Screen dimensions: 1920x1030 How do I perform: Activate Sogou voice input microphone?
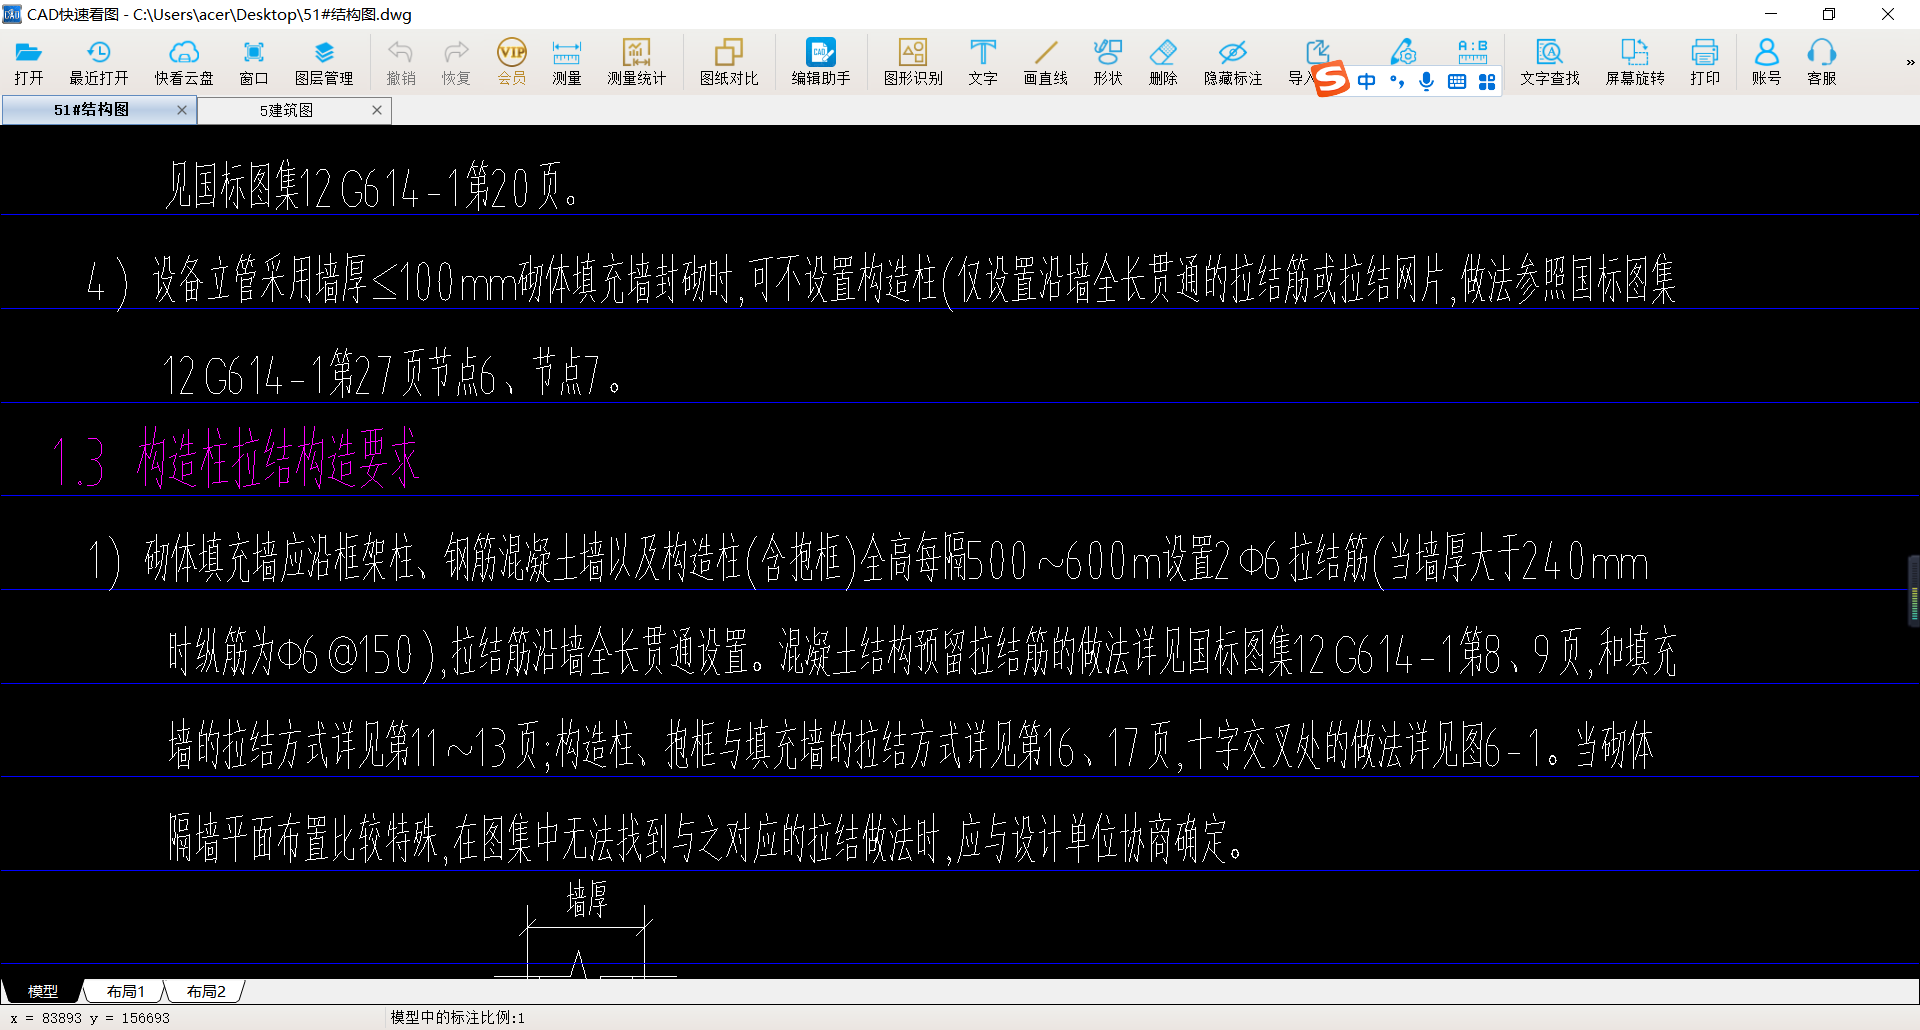tap(1427, 81)
